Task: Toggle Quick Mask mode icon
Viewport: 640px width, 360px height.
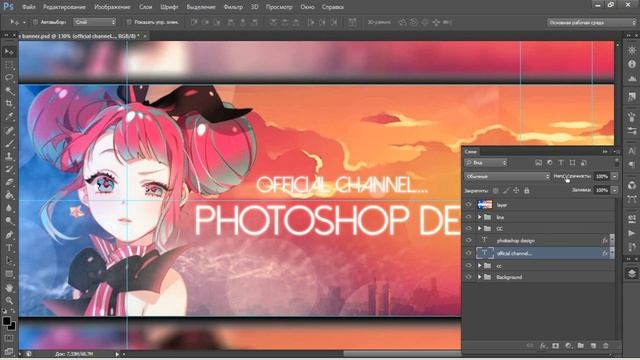Action: 9,338
